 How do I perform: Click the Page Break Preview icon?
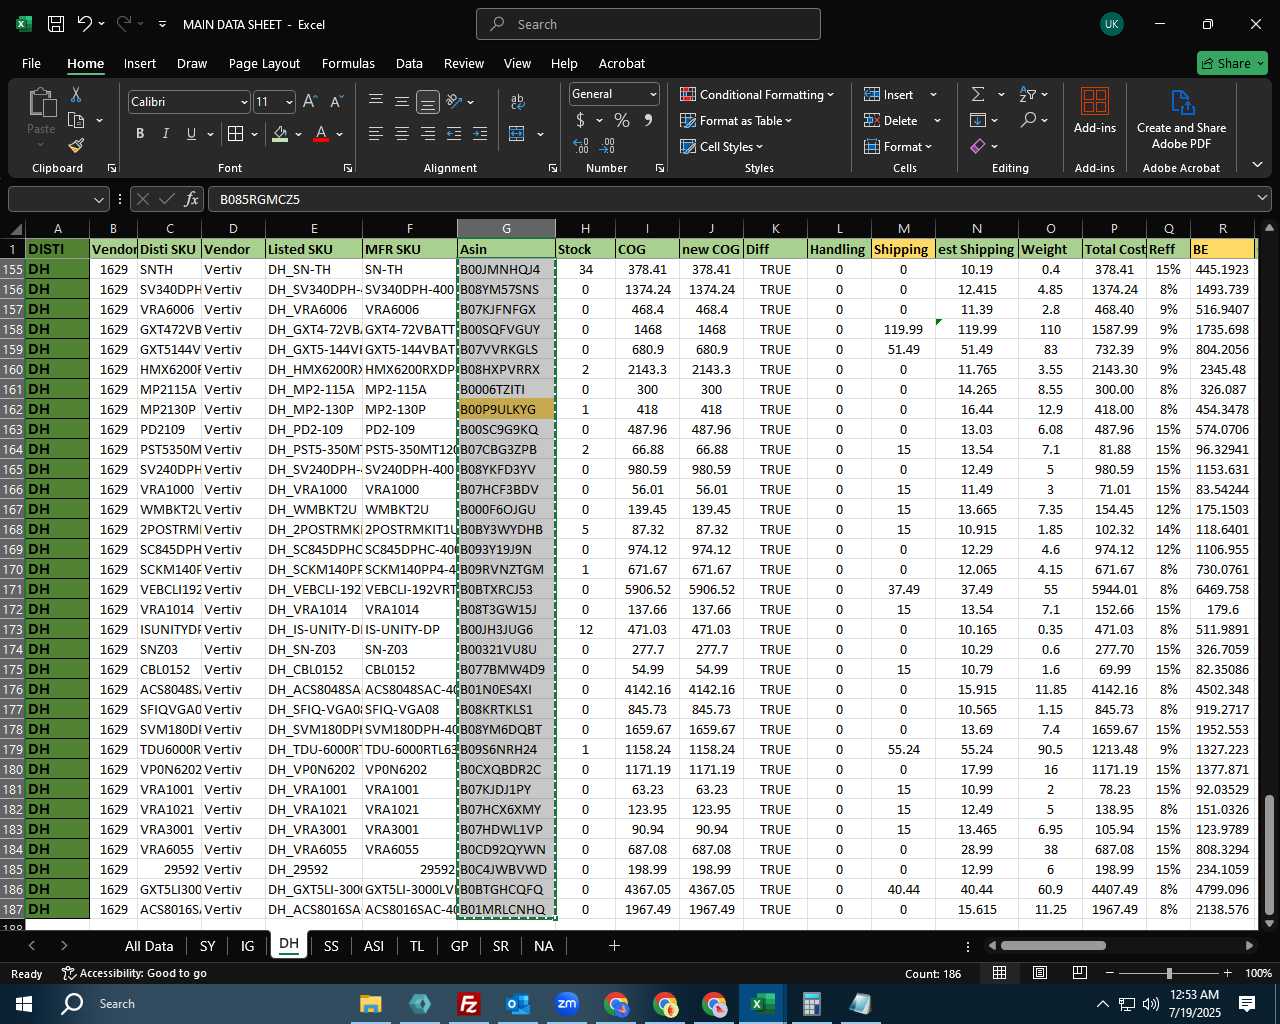point(1080,973)
